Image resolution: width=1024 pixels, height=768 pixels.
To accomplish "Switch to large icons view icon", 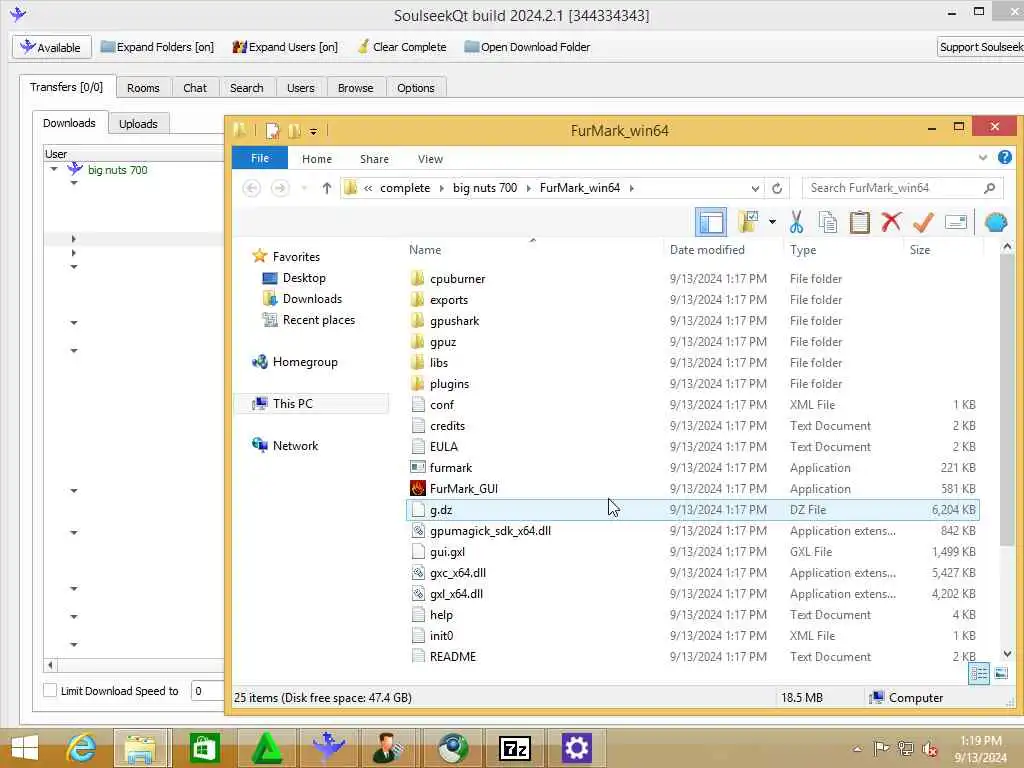I will coord(1001,673).
